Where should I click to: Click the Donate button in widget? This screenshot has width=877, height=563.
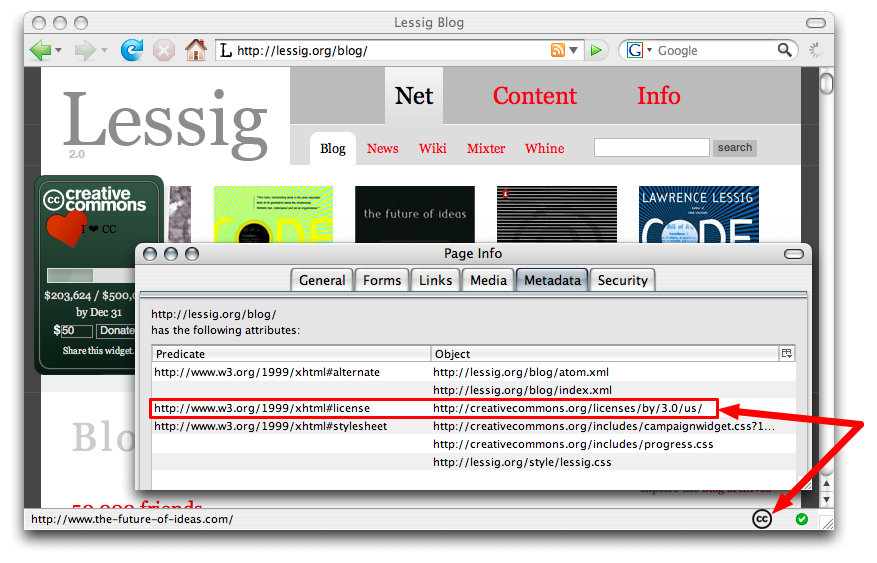coord(116,330)
